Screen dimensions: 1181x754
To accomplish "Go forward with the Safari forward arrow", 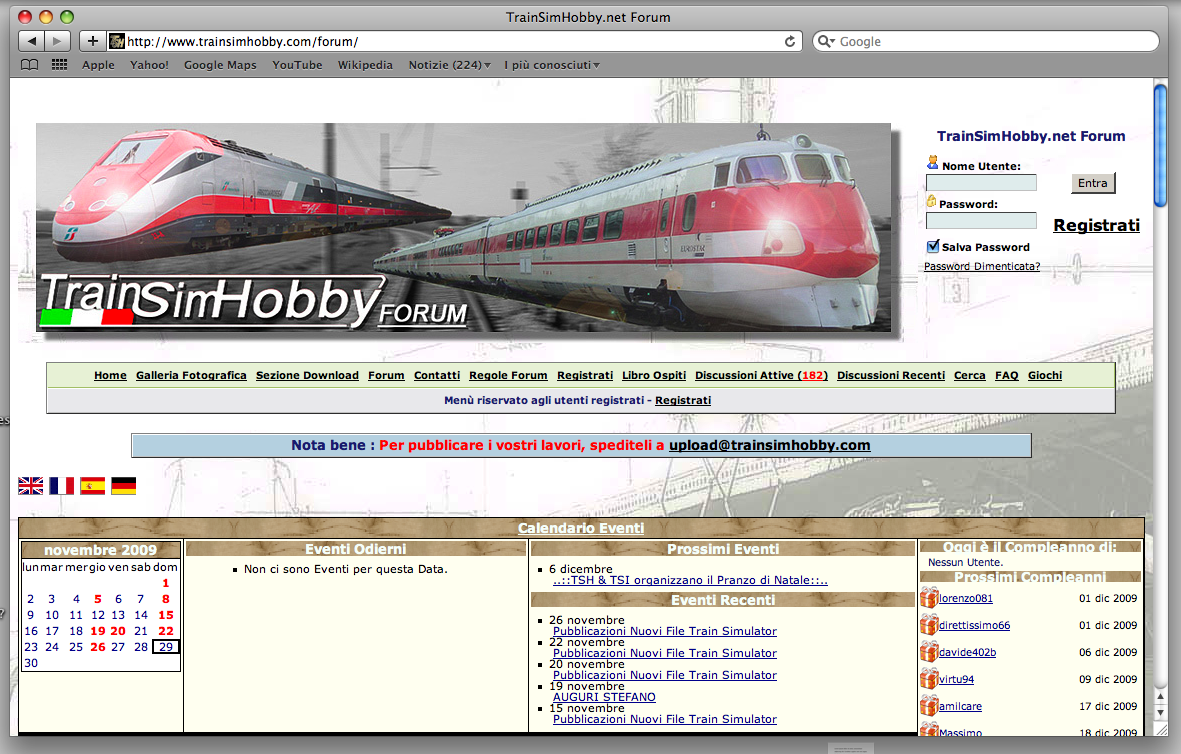I will [58, 41].
